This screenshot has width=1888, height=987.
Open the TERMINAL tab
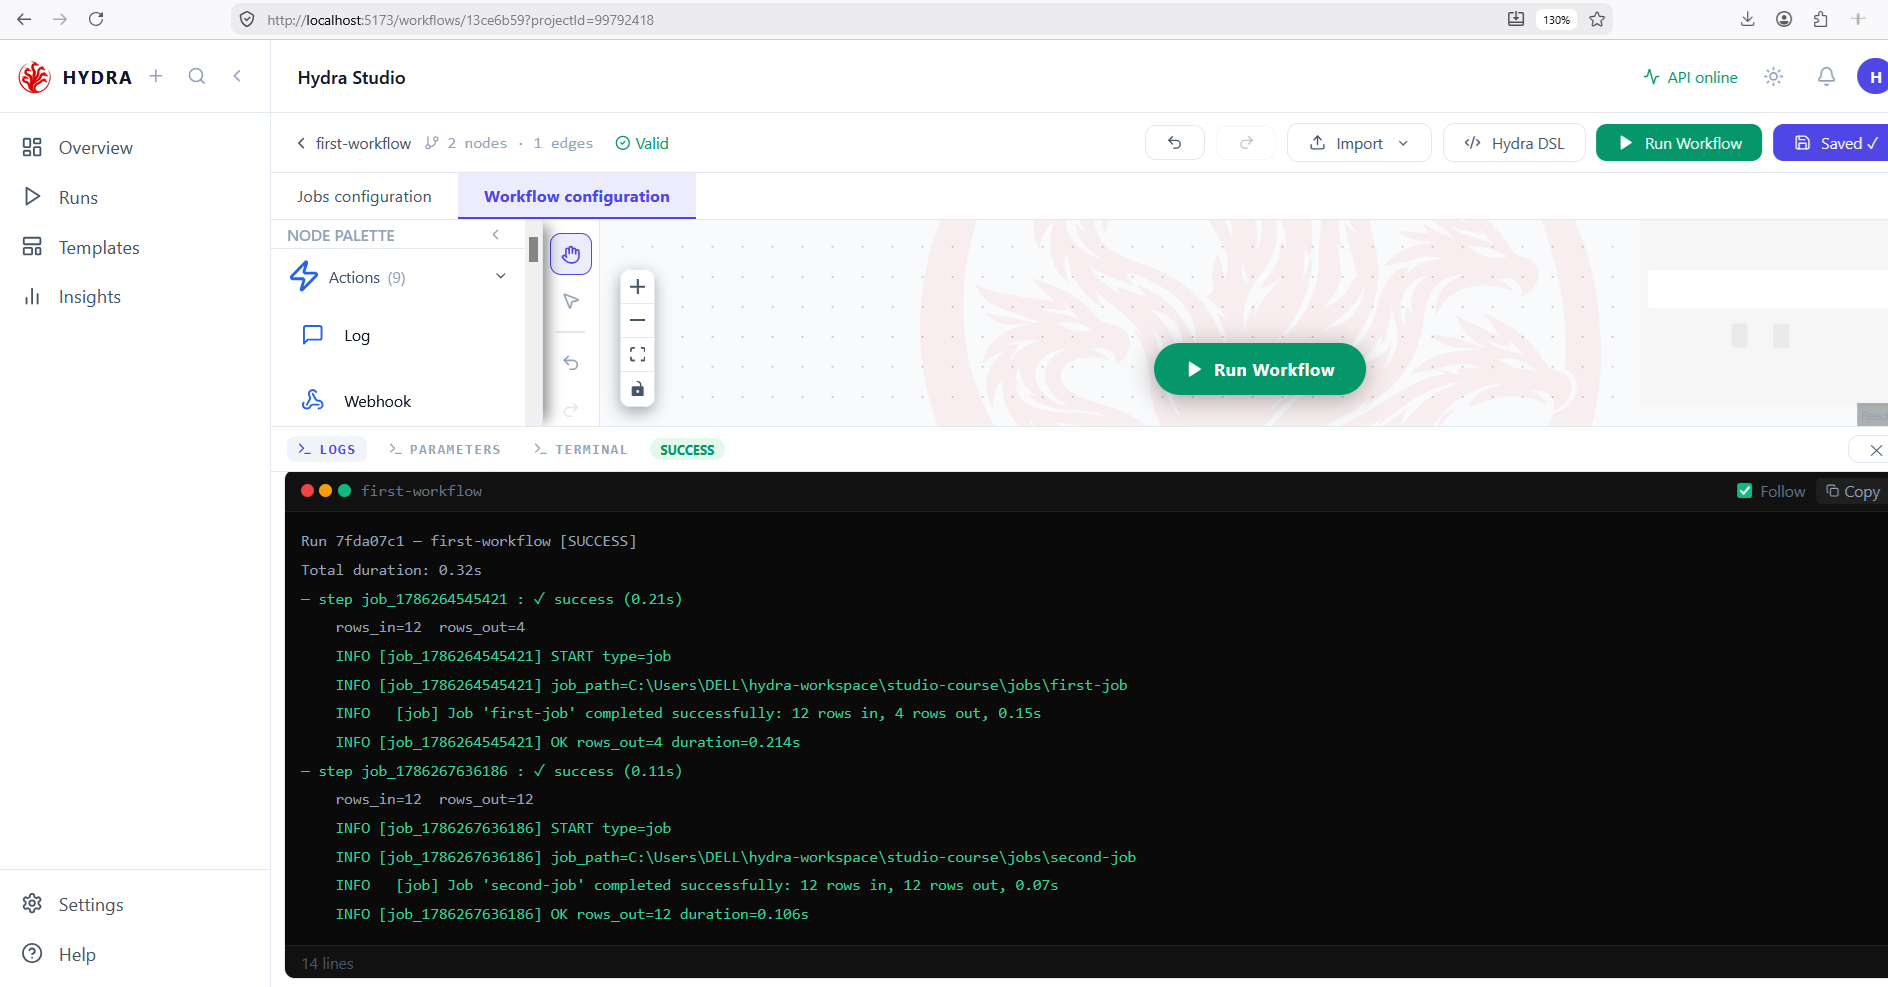[x=581, y=450]
